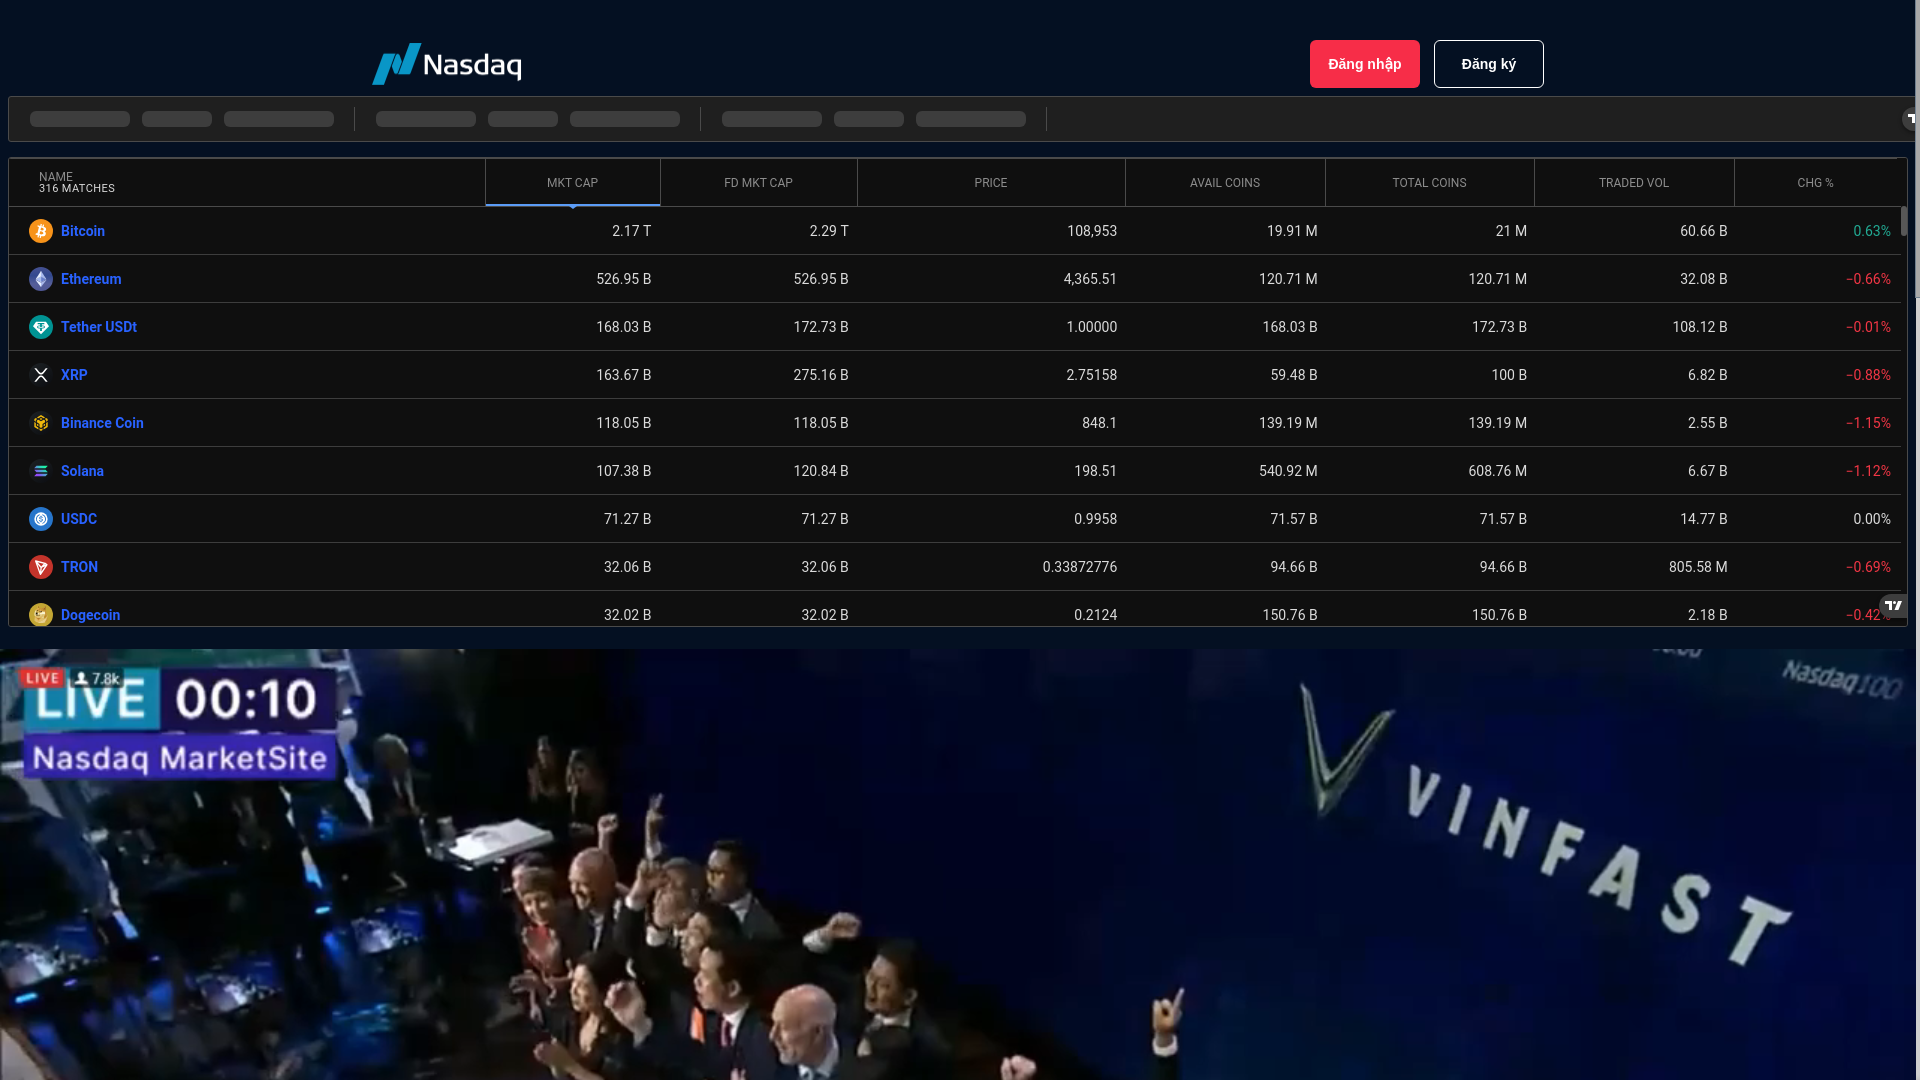Click the Solana coin icon
The width and height of the screenshot is (1920, 1080).
41,471
